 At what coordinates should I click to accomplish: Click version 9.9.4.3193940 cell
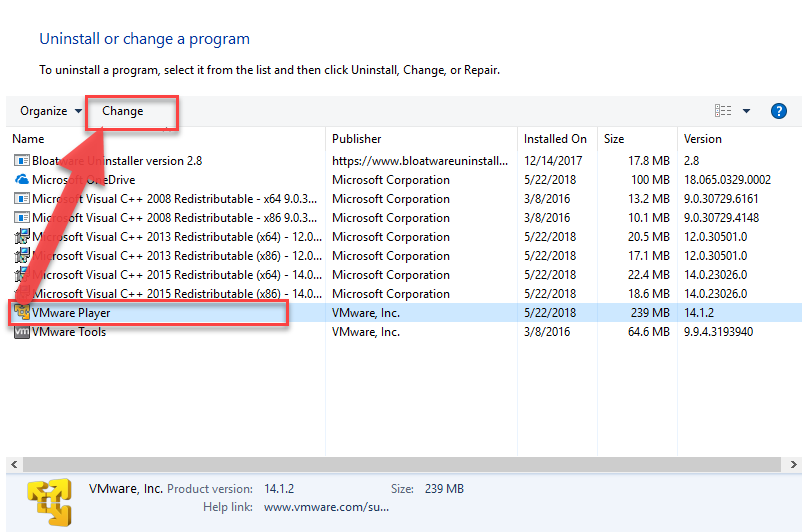coord(718,331)
